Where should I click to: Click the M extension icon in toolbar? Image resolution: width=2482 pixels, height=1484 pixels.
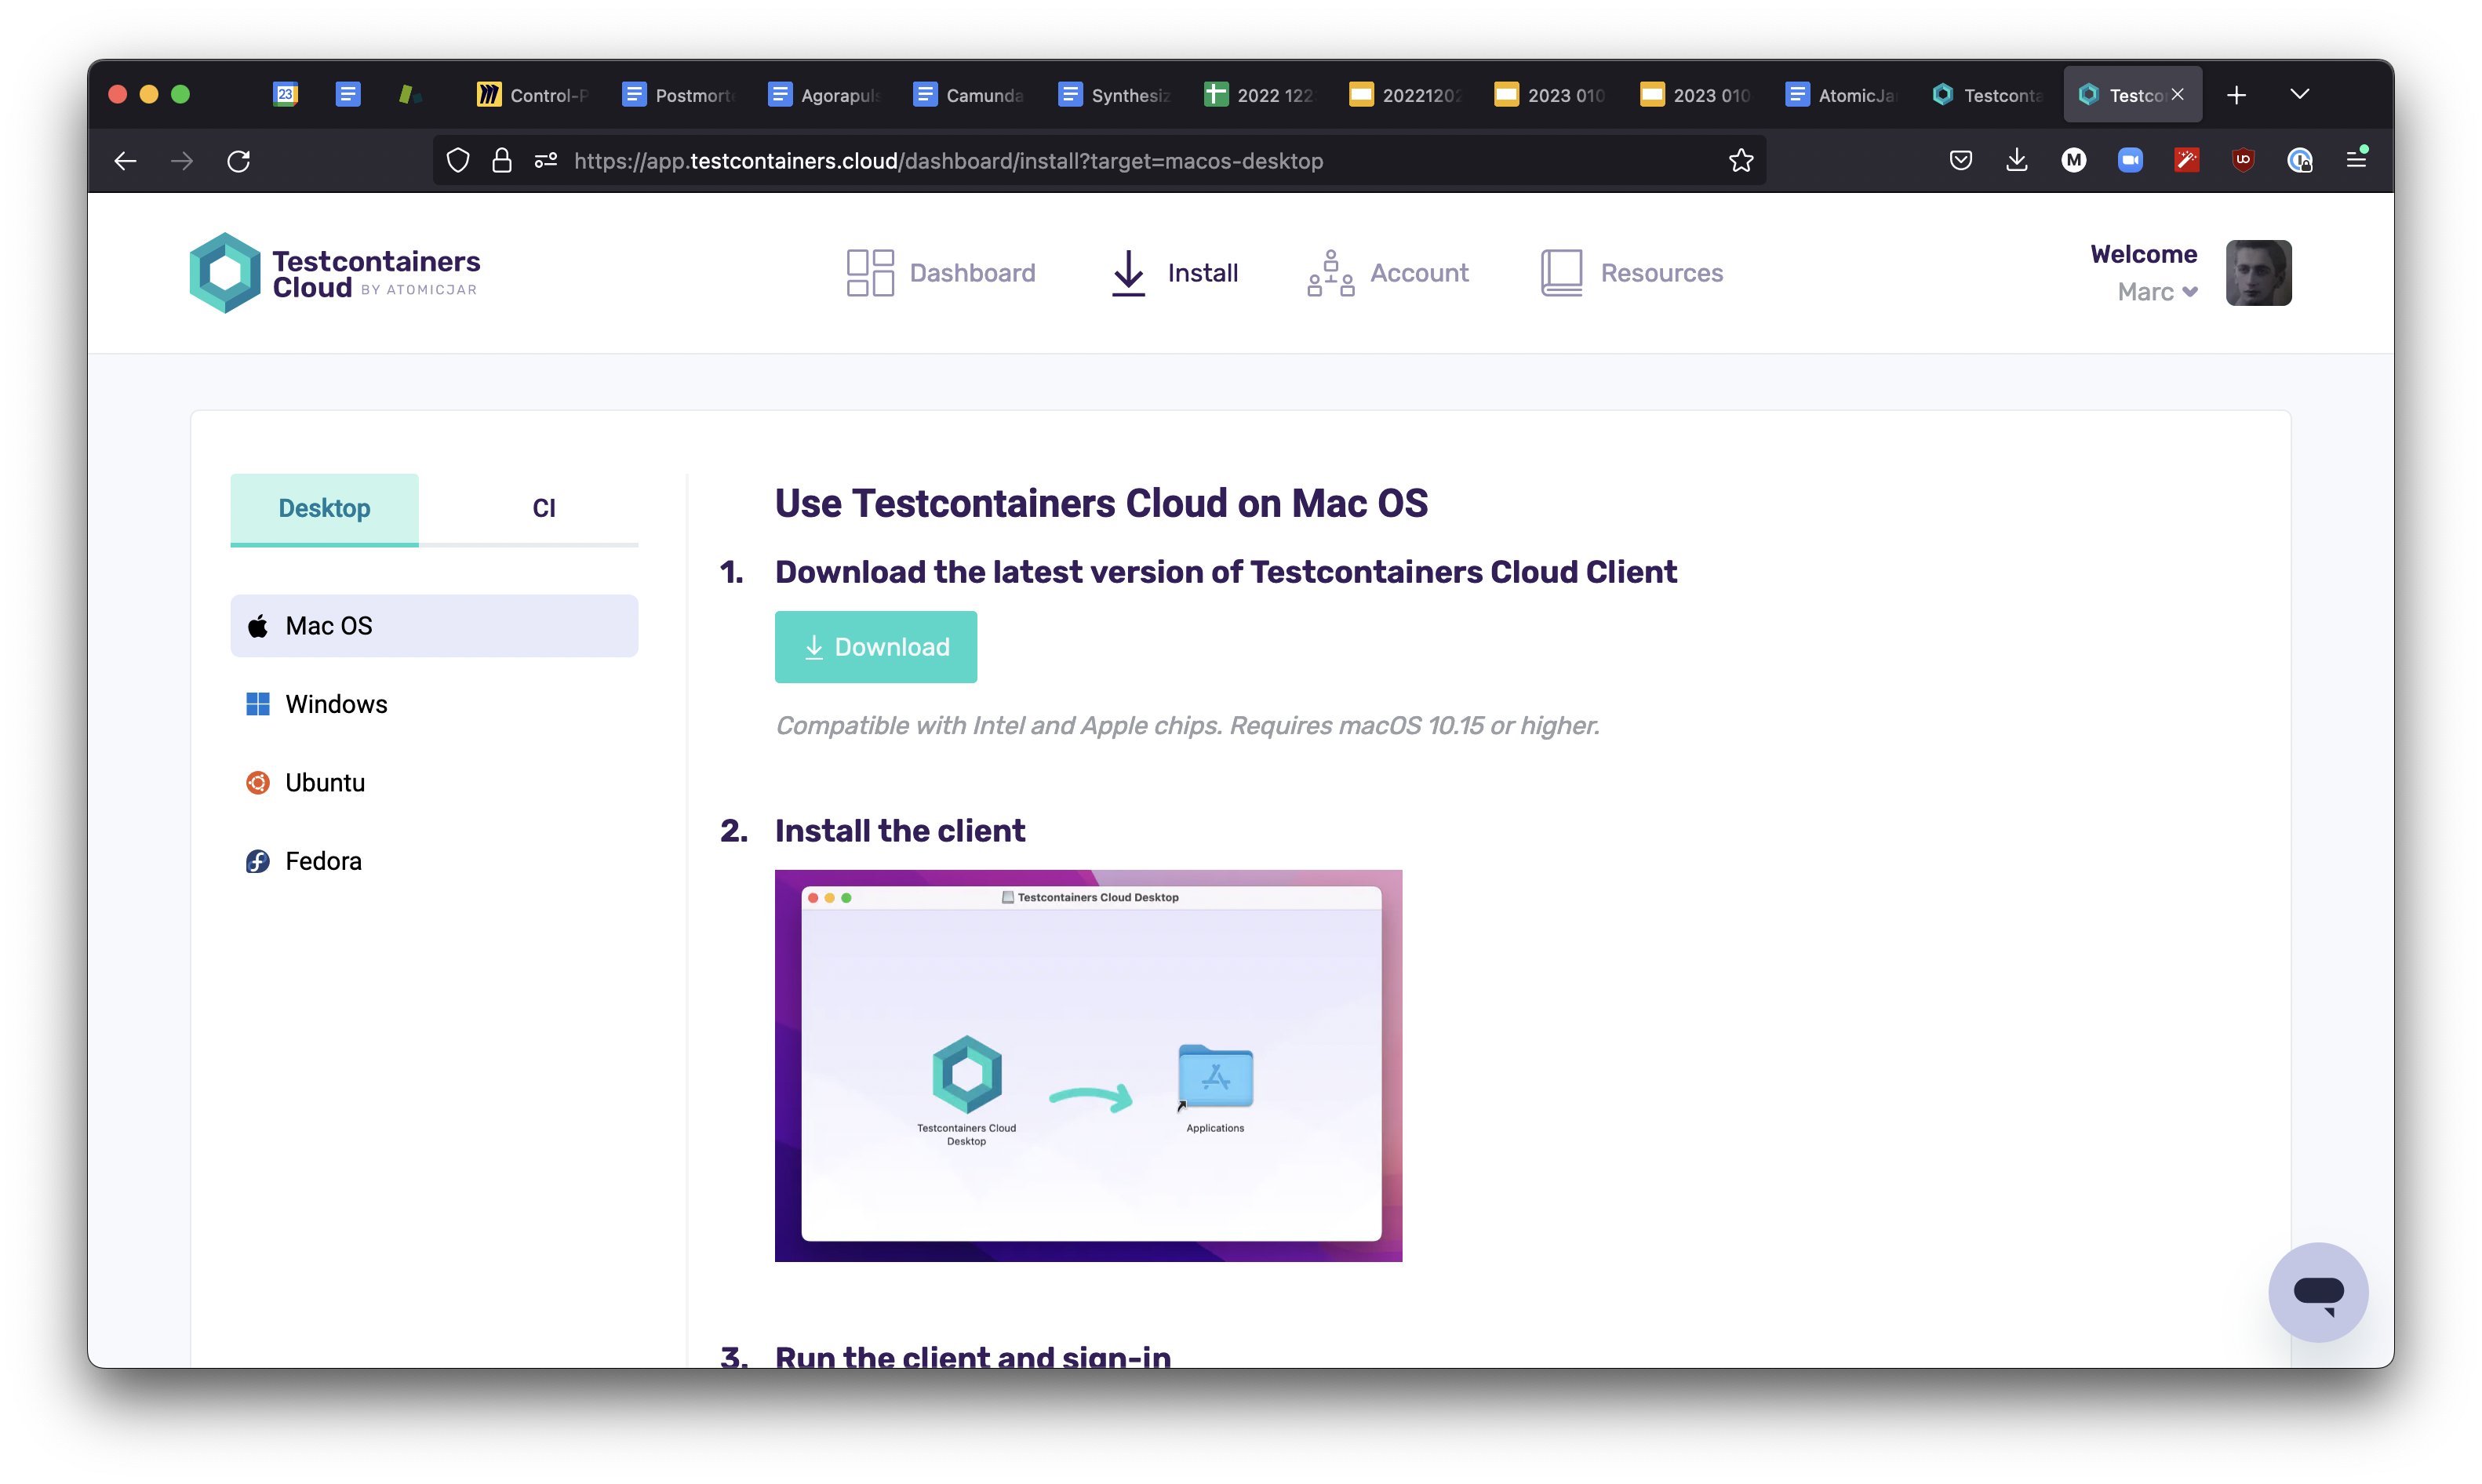(x=2074, y=160)
